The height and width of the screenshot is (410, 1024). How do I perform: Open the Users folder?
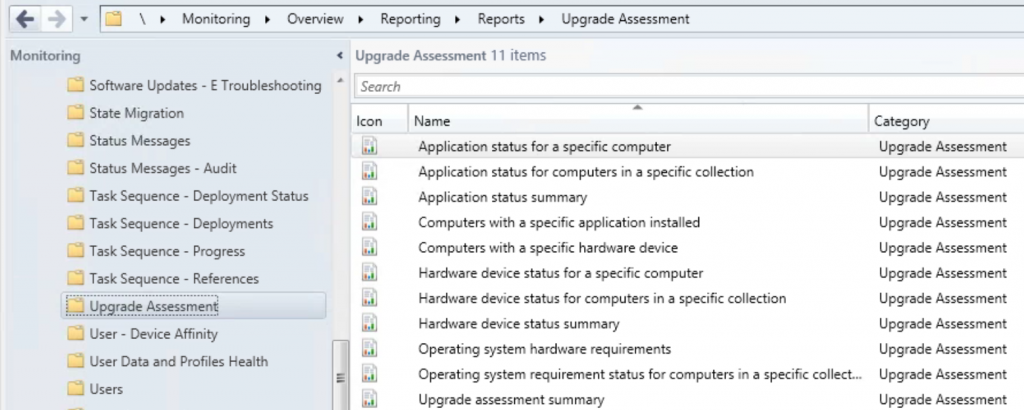[x=95, y=388]
